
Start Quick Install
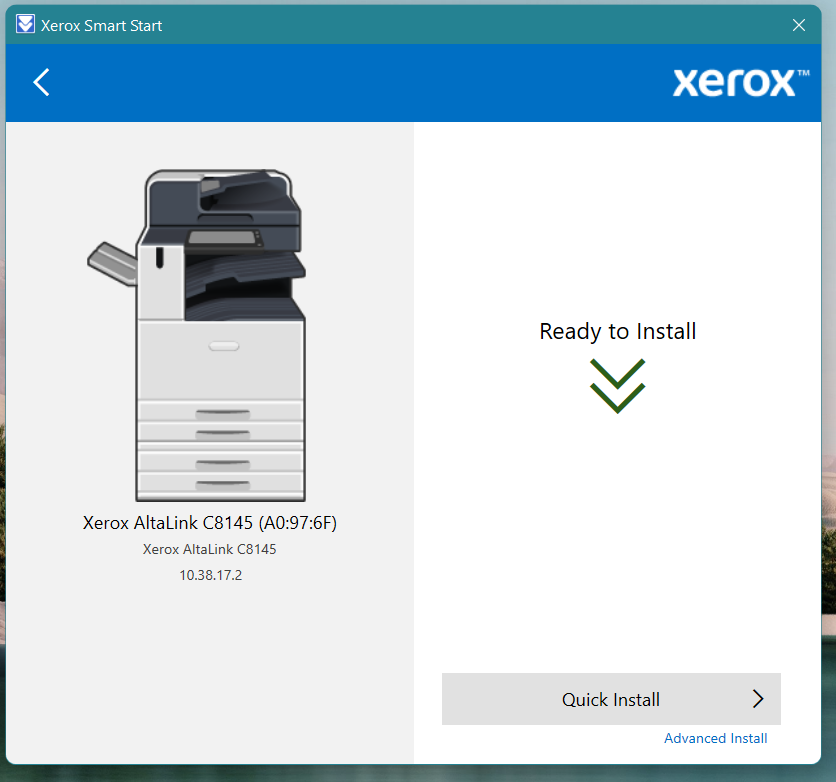[611, 699]
